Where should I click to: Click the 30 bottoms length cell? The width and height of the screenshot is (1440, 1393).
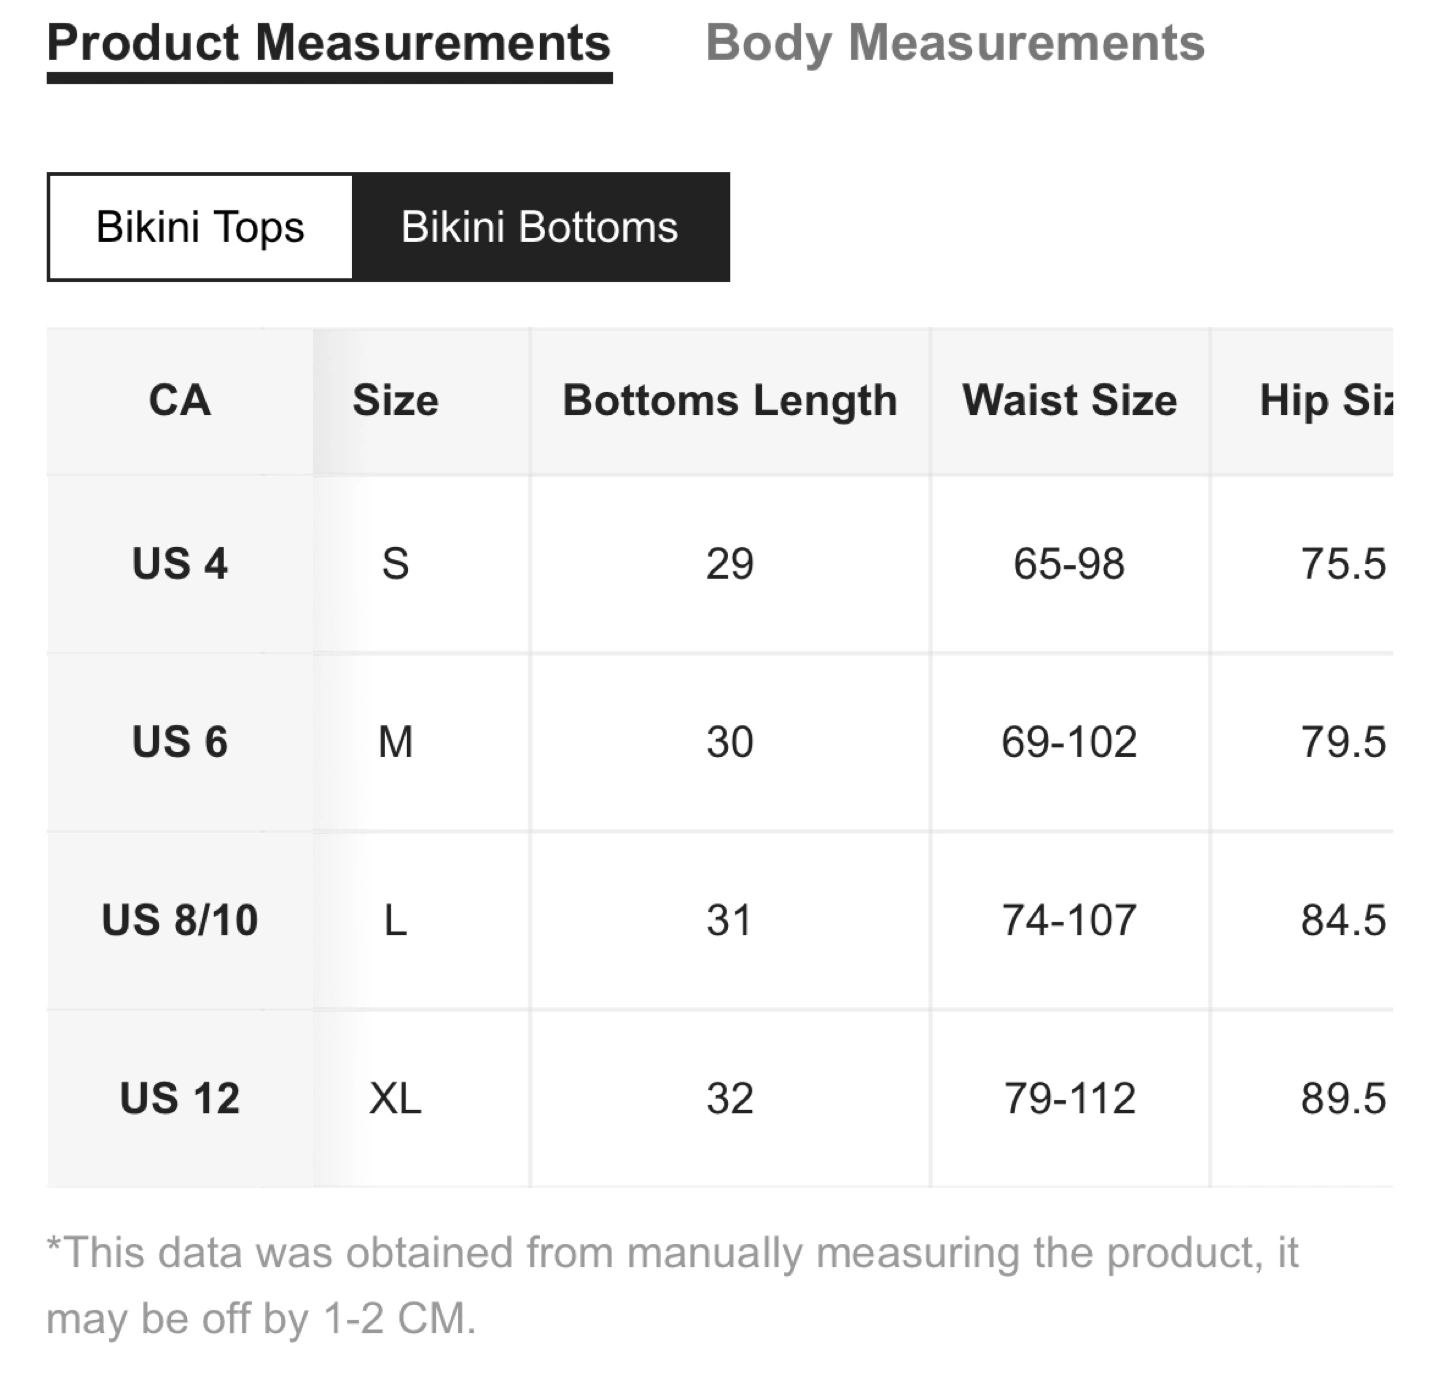(730, 742)
